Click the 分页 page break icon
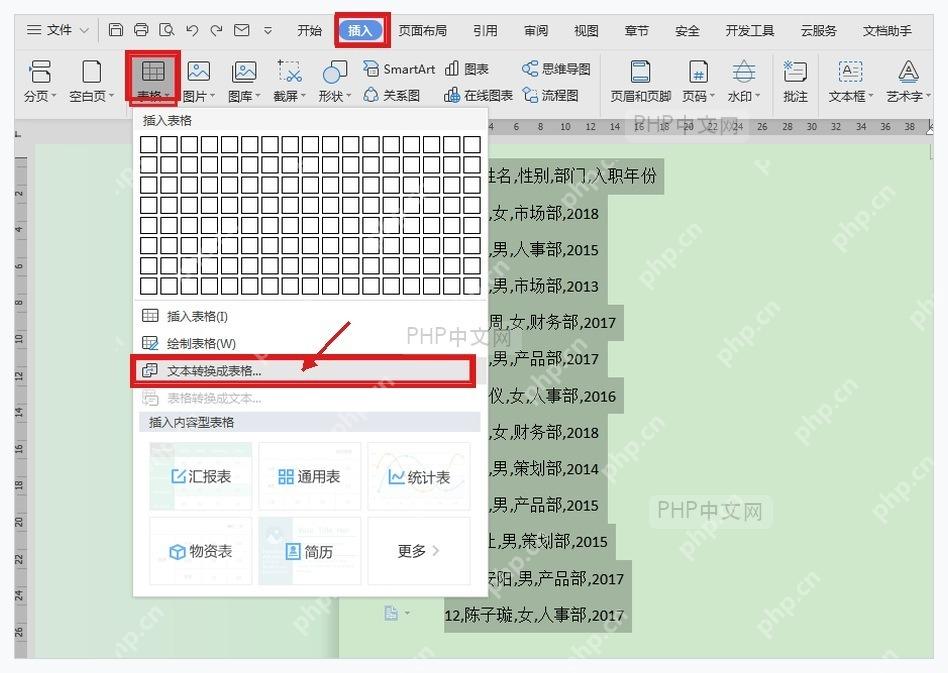Image resolution: width=948 pixels, height=673 pixels. (40, 71)
